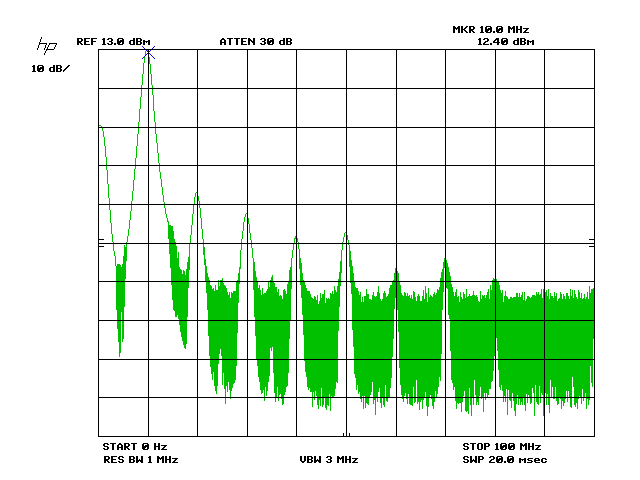Click the hp logo
Screen dimensions: 640x480
[47, 45]
